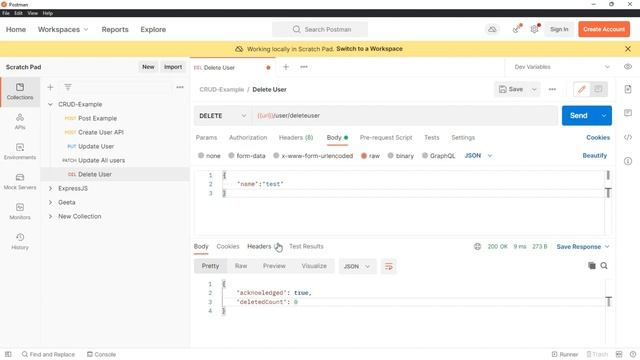
Task: Open the Send button dropdown arrow
Action: click(604, 116)
